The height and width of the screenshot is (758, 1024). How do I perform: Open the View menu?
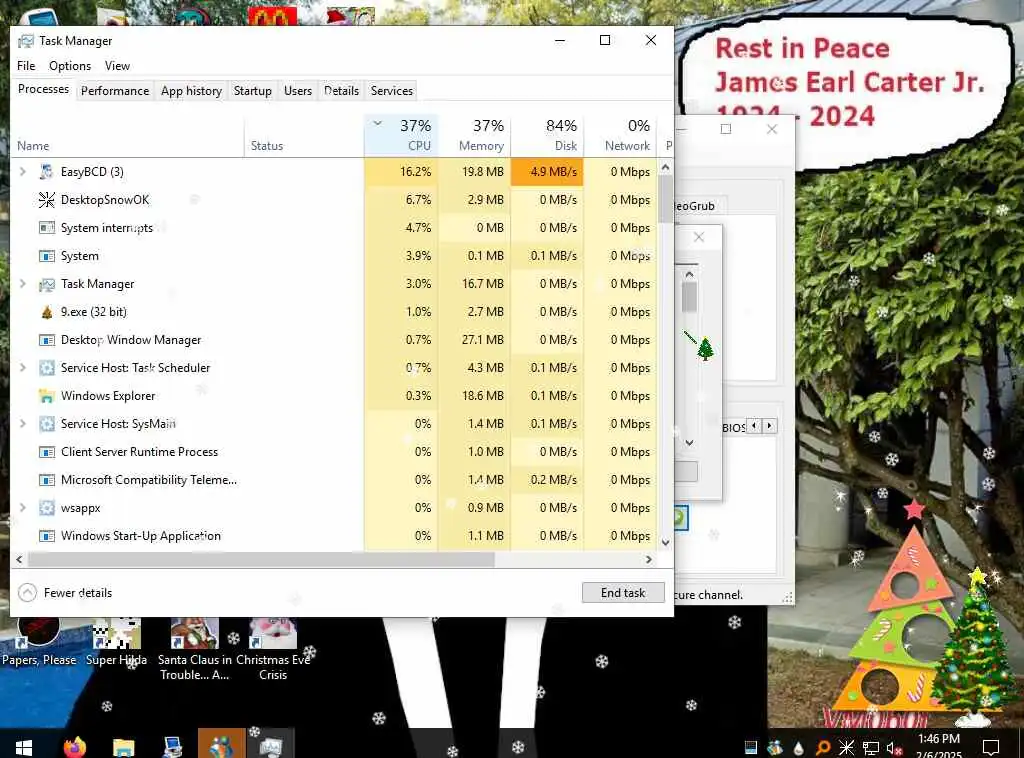pos(118,66)
